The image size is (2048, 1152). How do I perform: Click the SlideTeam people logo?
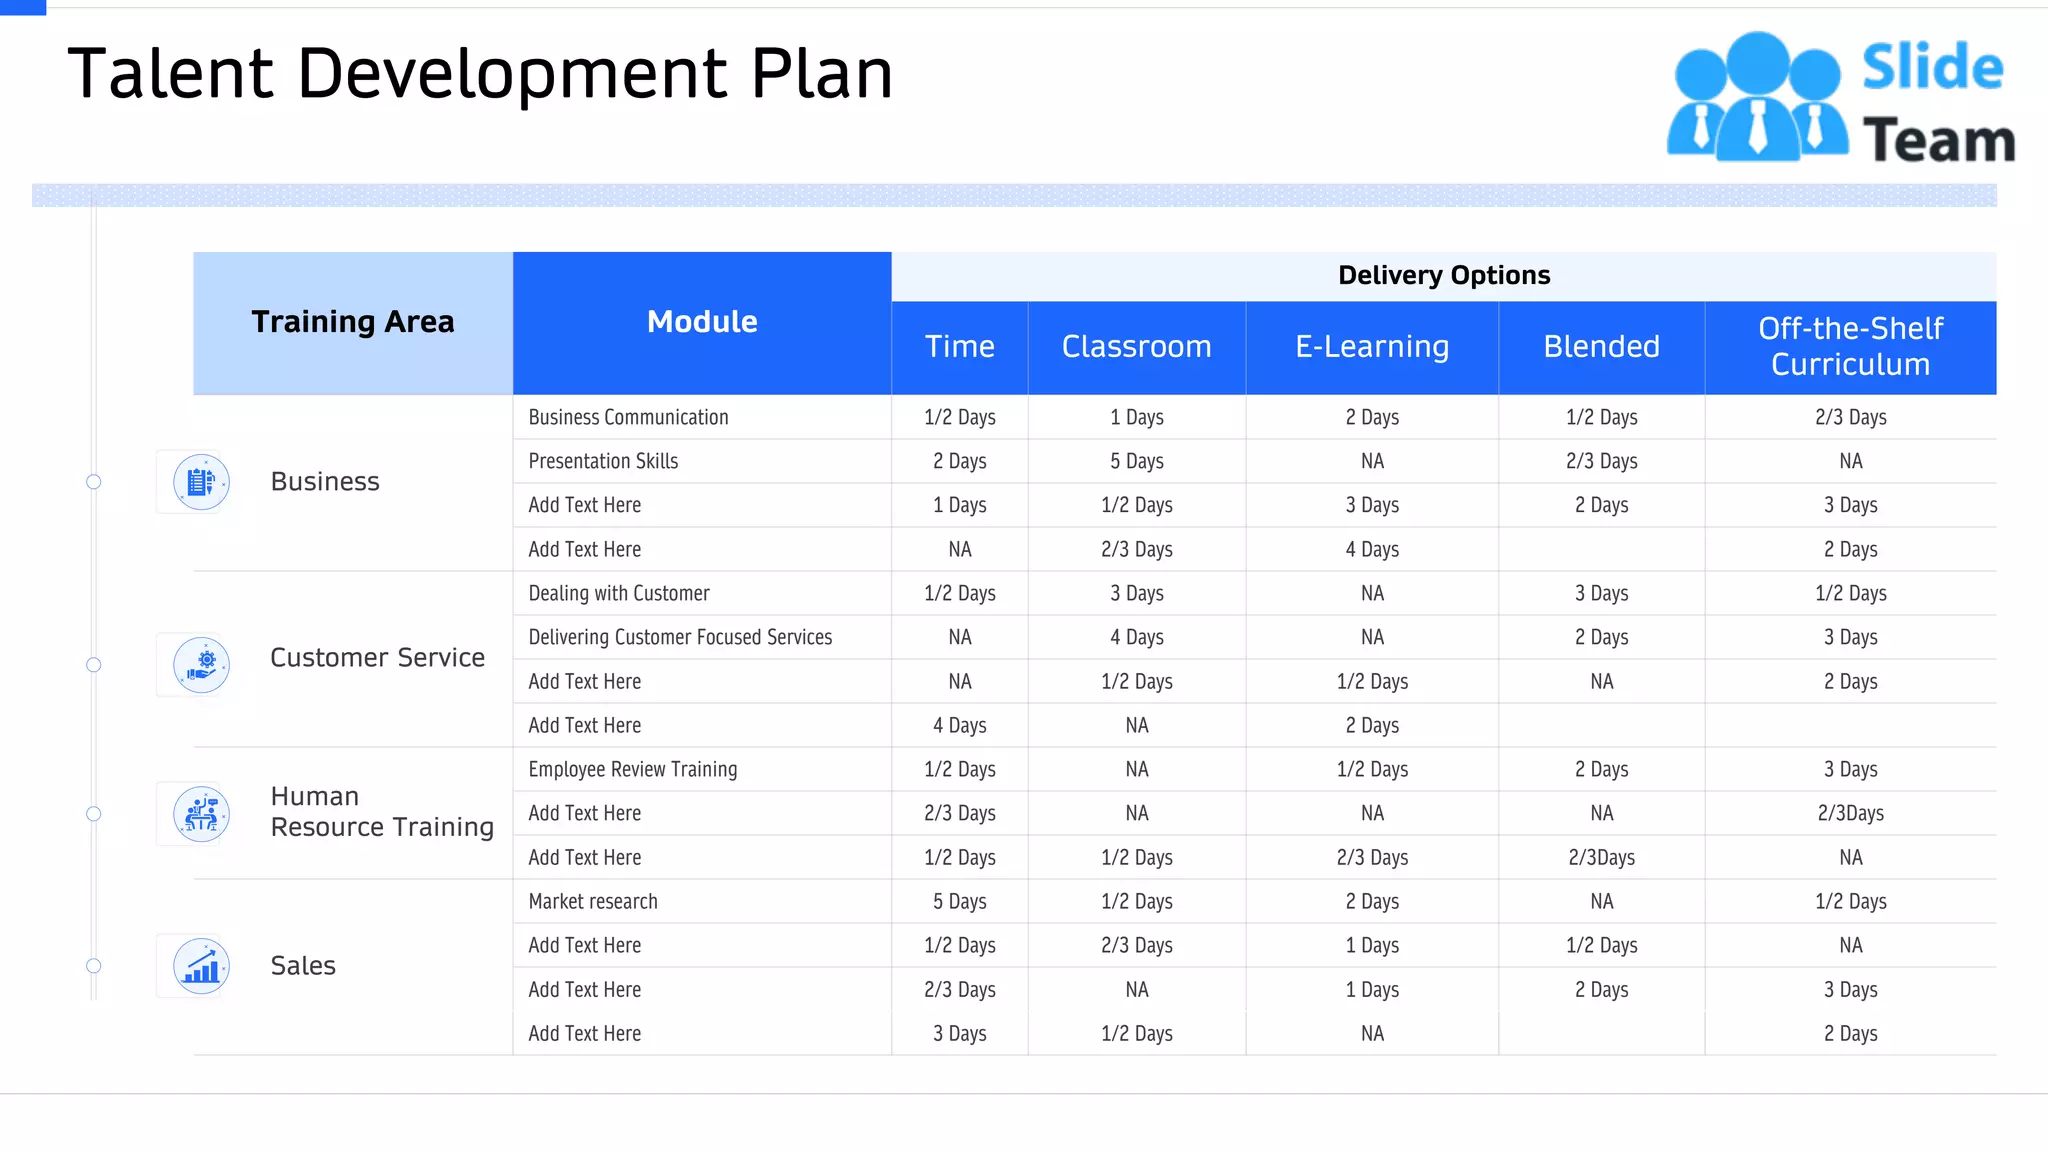point(1757,97)
